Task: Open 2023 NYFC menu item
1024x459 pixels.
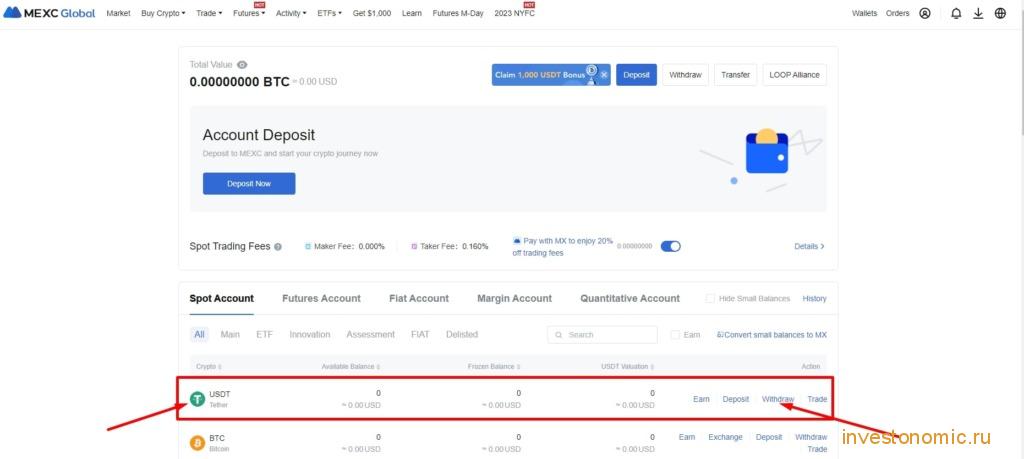Action: (x=515, y=13)
